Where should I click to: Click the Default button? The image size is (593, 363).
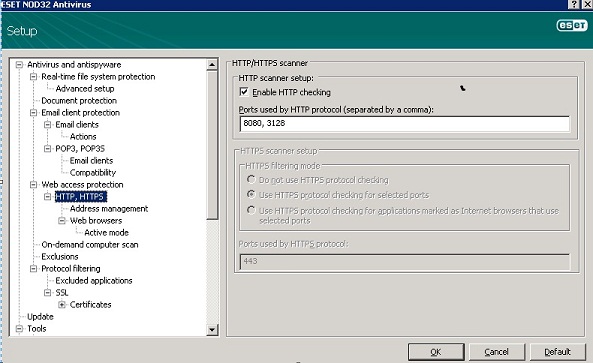[557, 352]
